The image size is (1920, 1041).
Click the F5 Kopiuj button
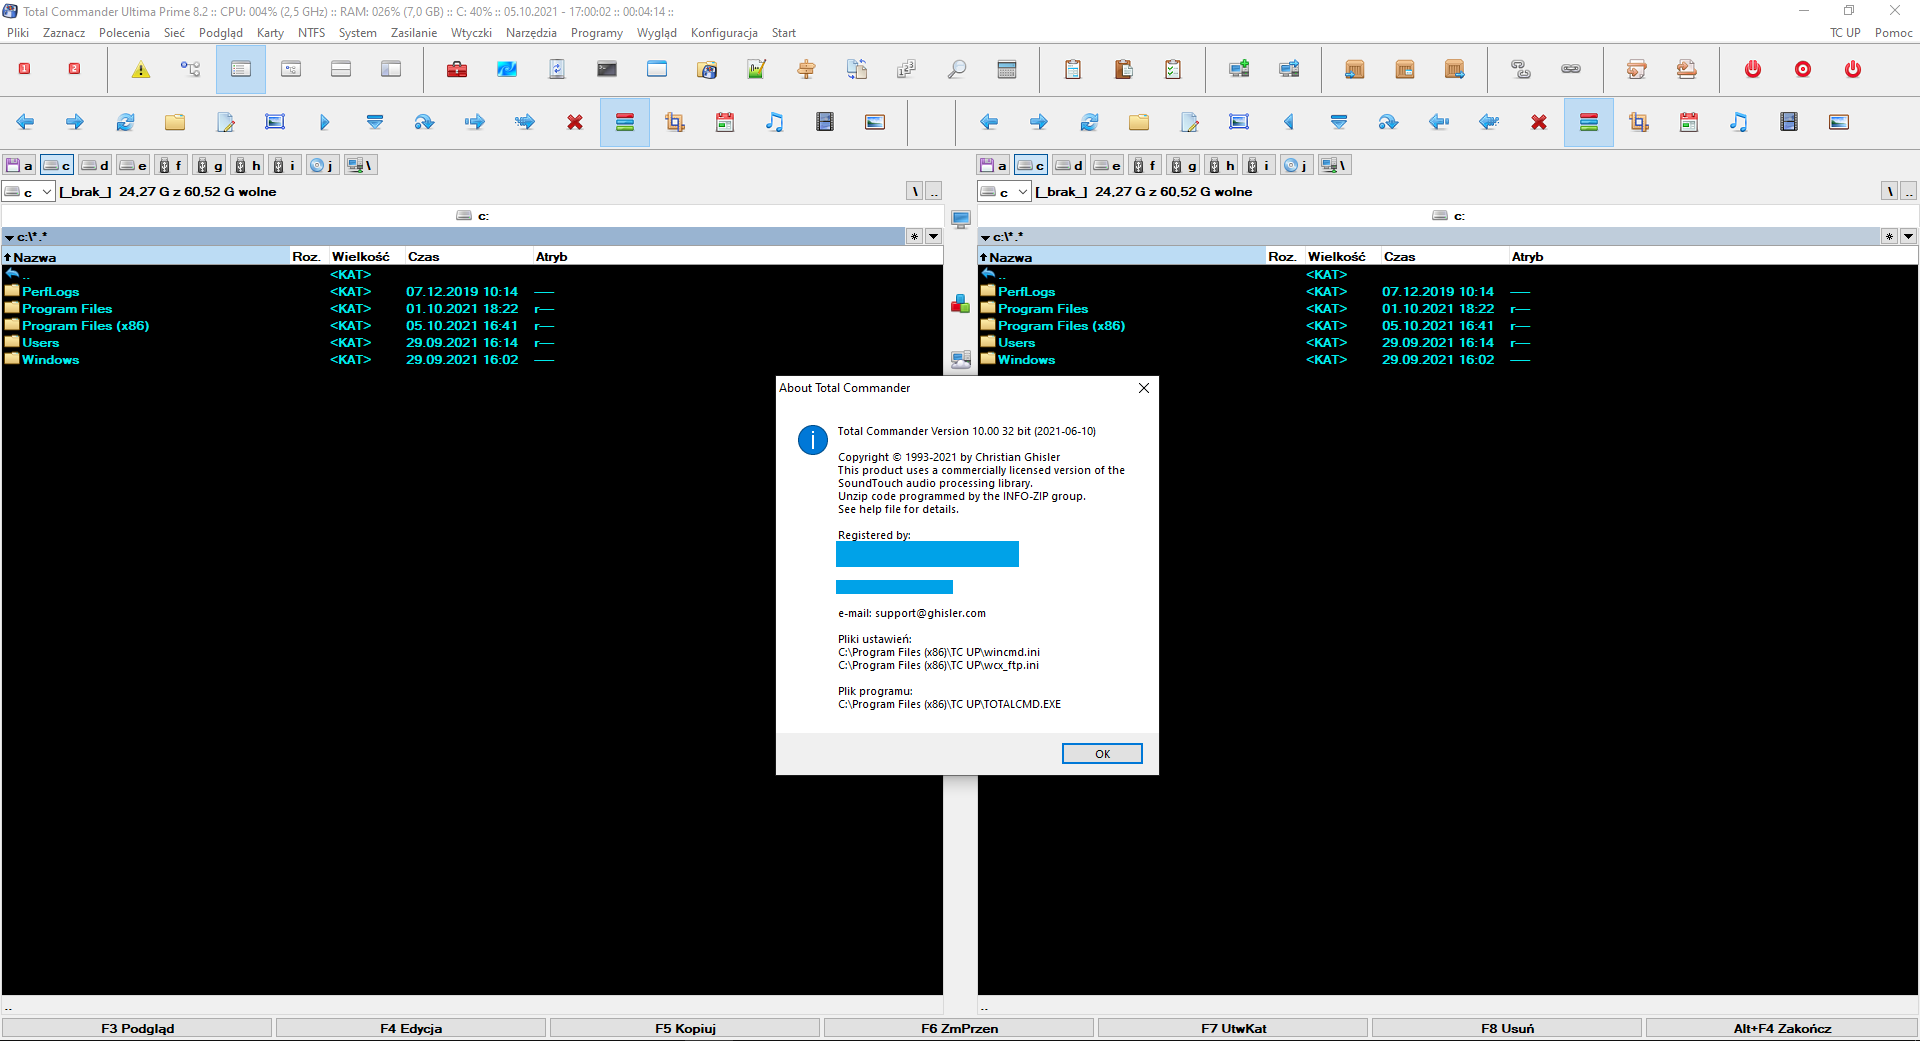(685, 1028)
